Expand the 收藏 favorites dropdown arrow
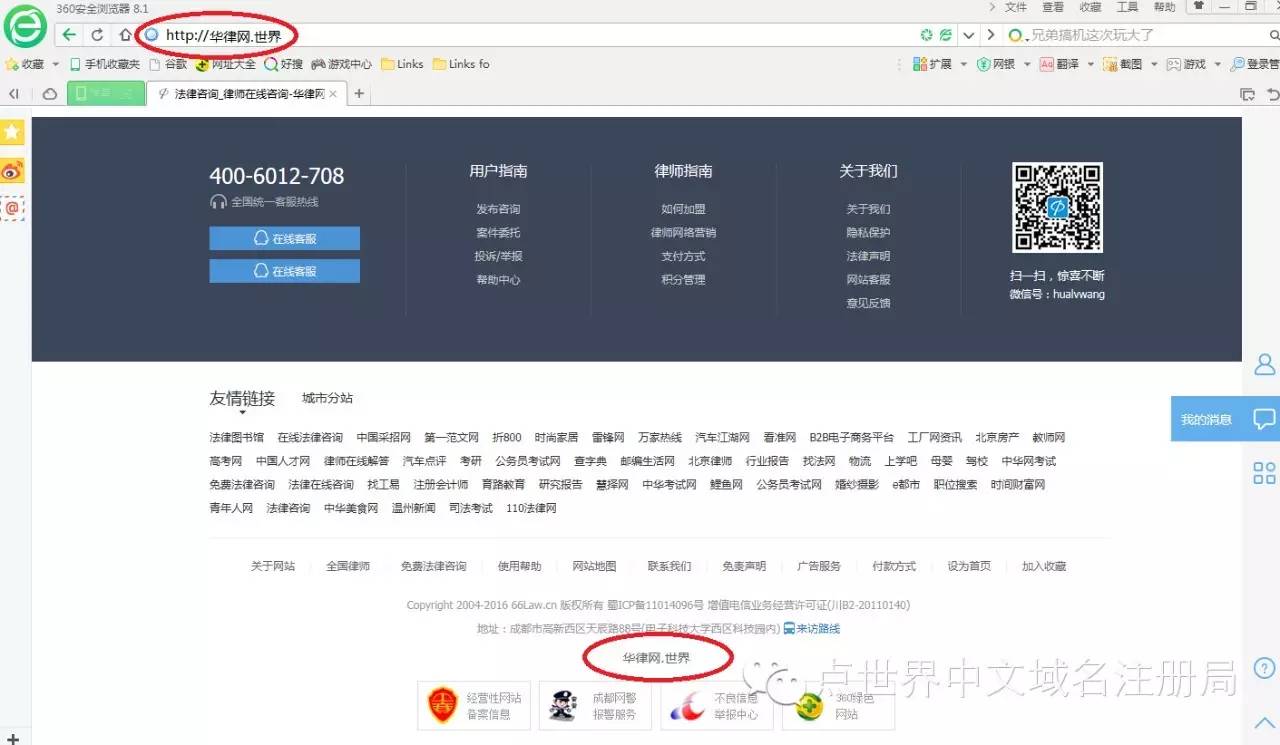Image resolution: width=1280 pixels, height=745 pixels. (56, 64)
